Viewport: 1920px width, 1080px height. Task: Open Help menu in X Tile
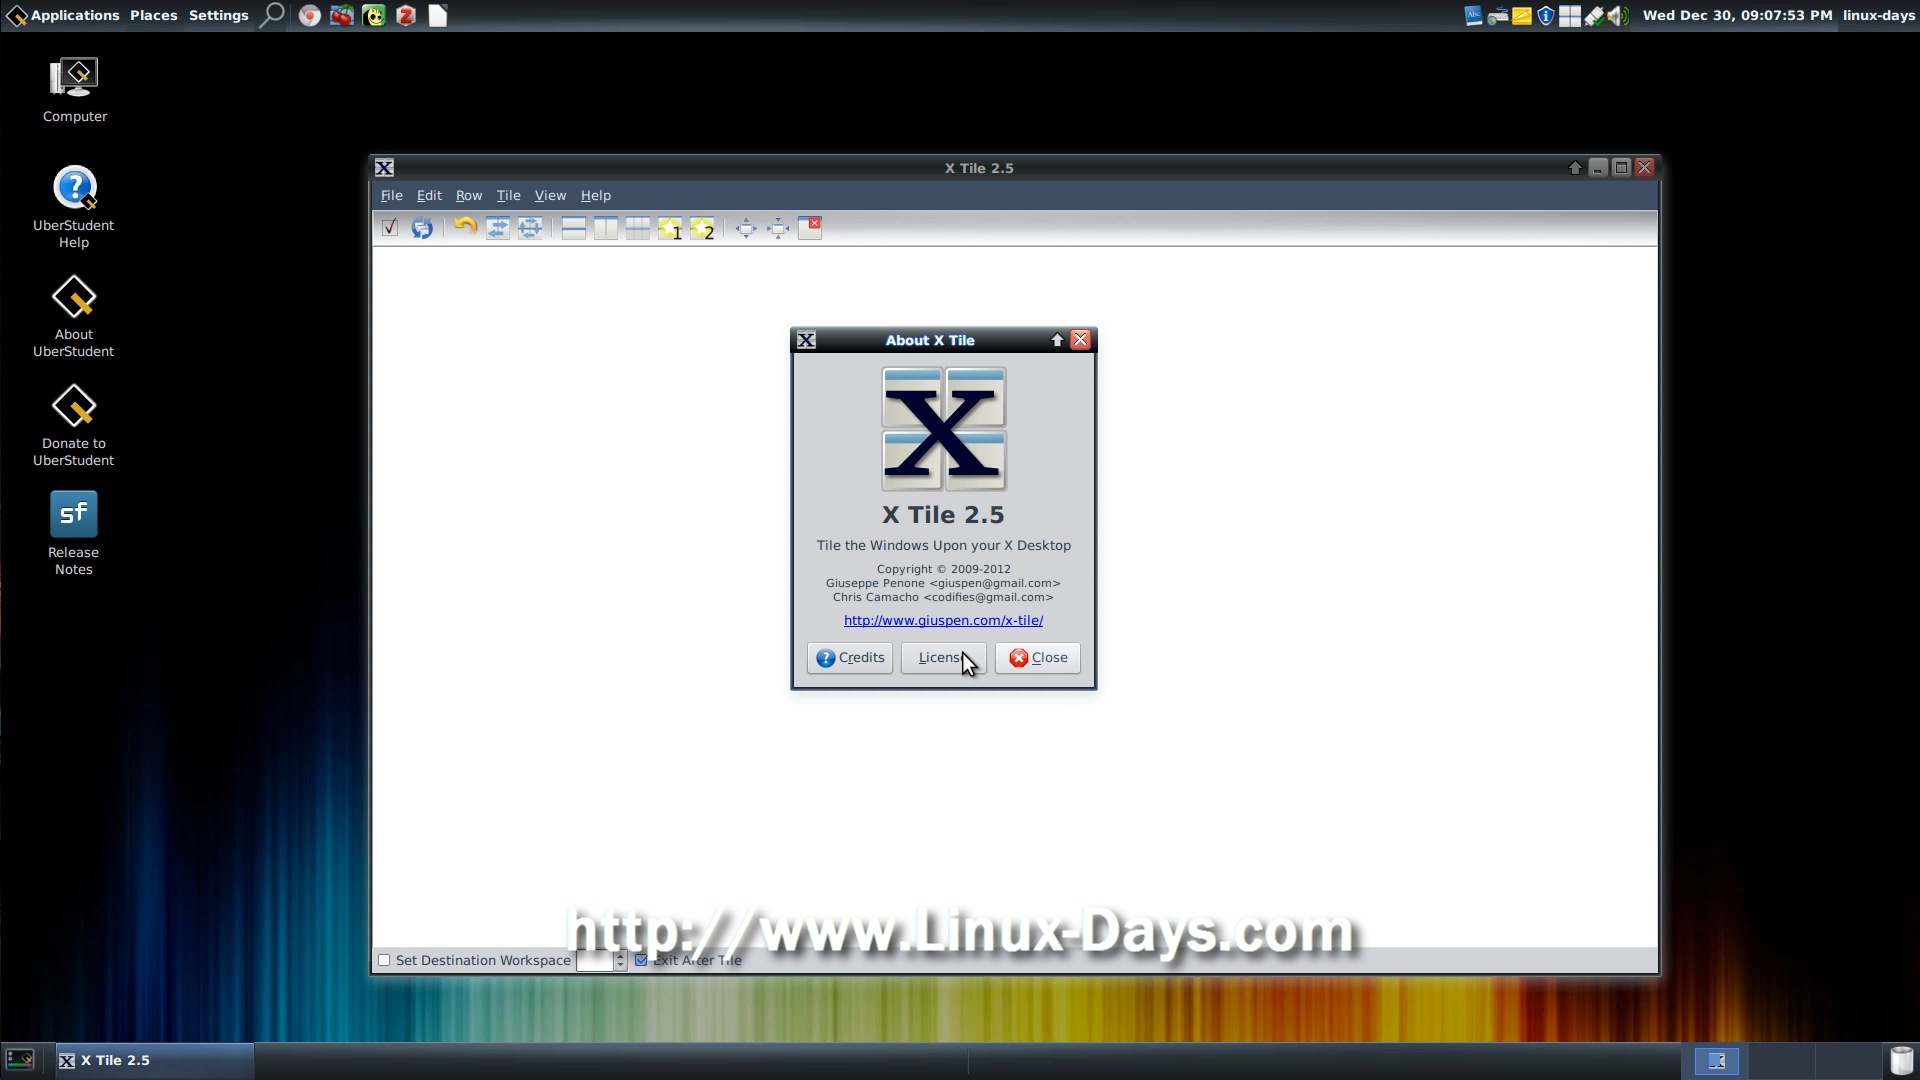[x=595, y=195]
